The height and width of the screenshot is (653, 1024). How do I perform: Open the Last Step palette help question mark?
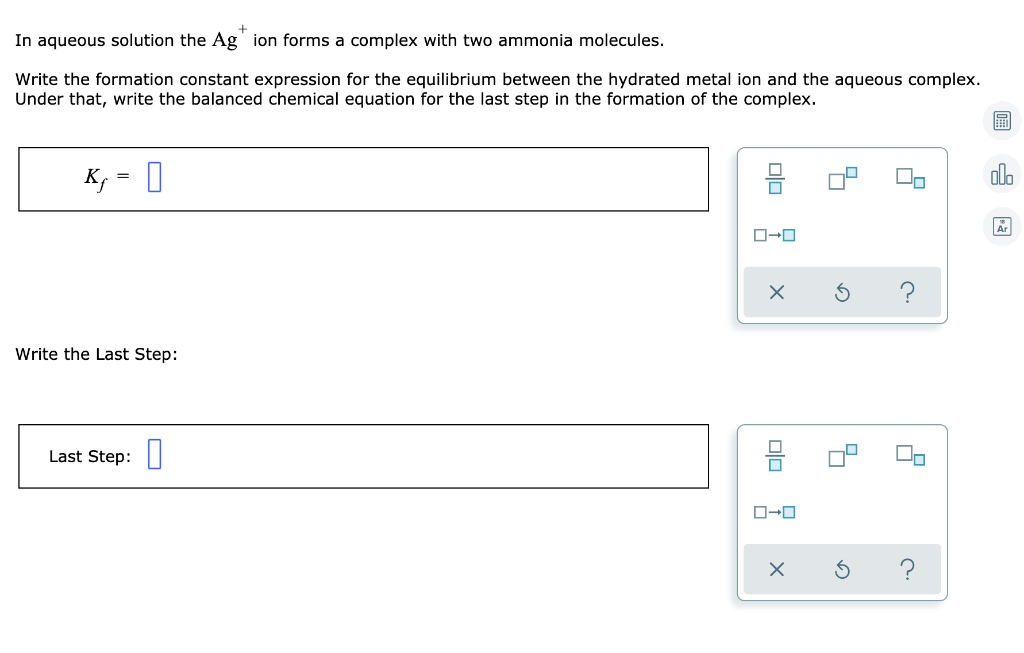907,569
